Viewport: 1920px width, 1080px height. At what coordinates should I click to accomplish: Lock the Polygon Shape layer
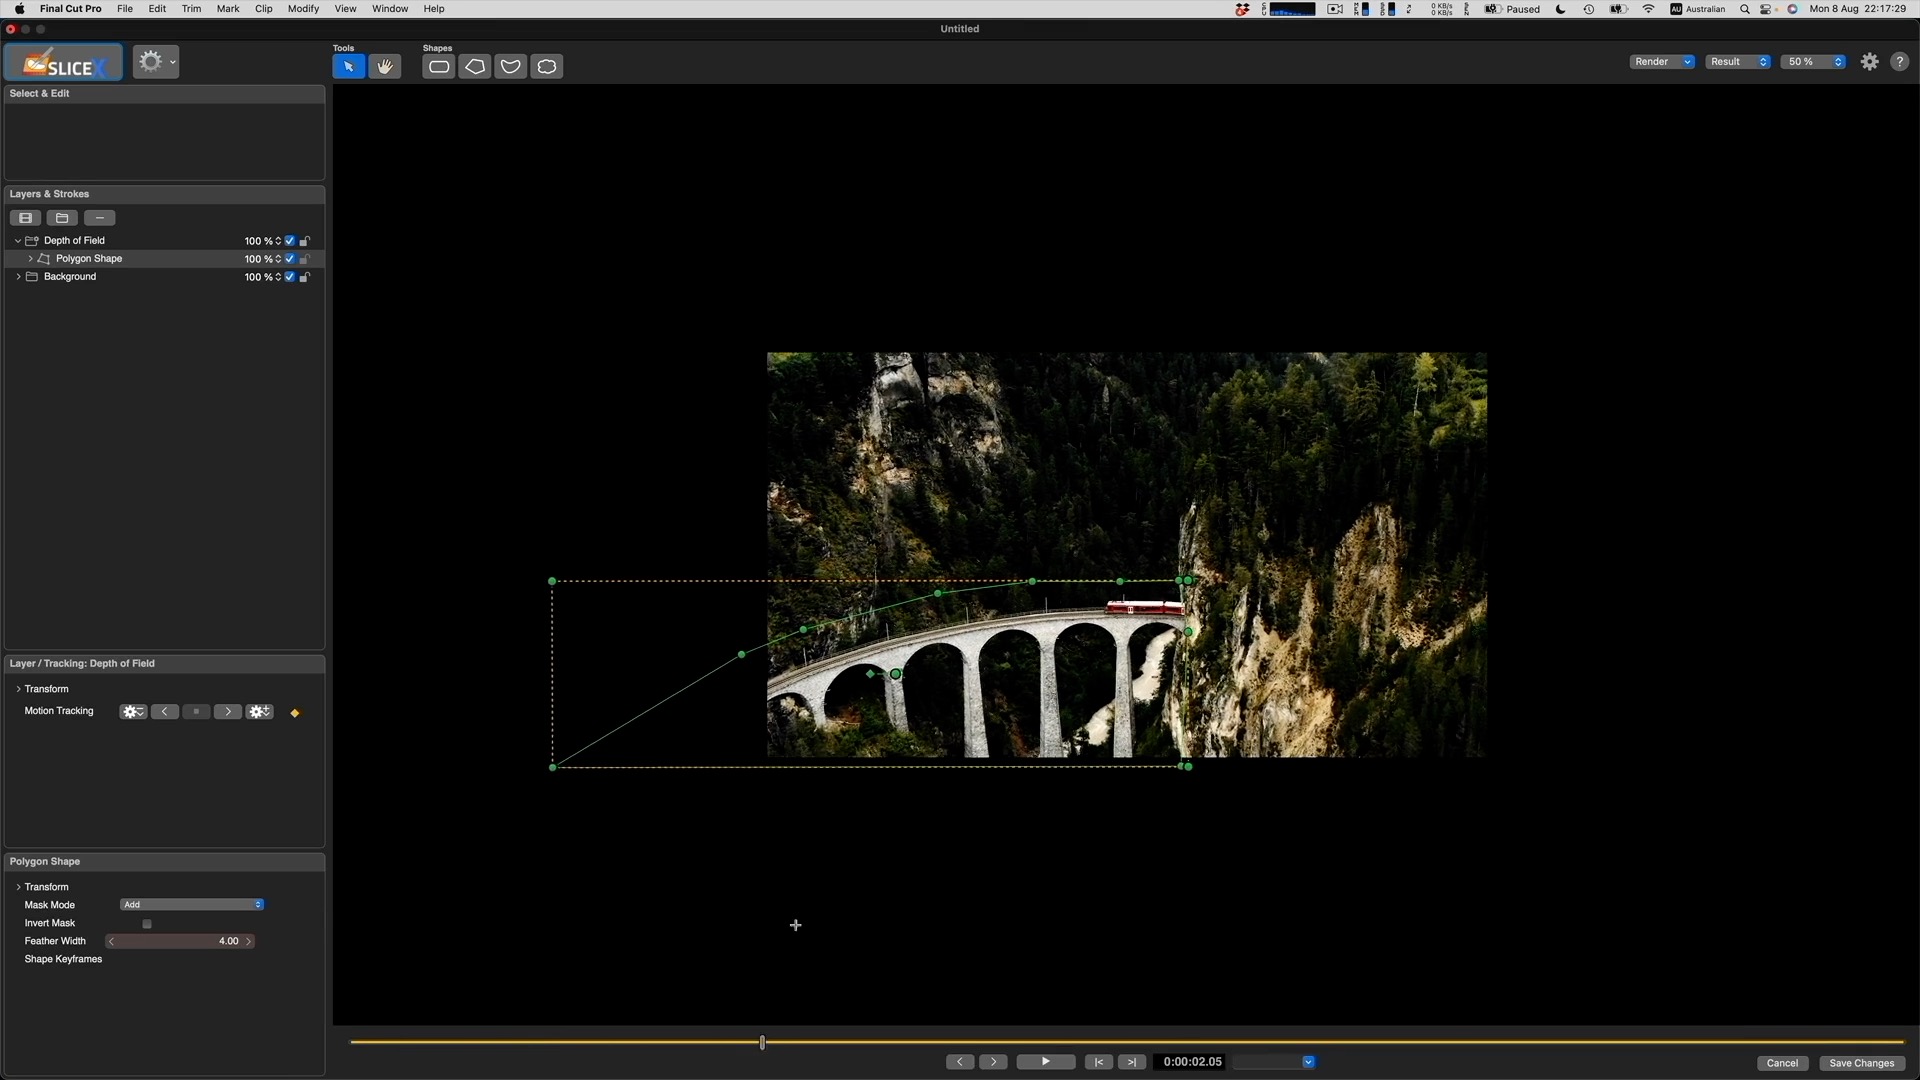(305, 259)
